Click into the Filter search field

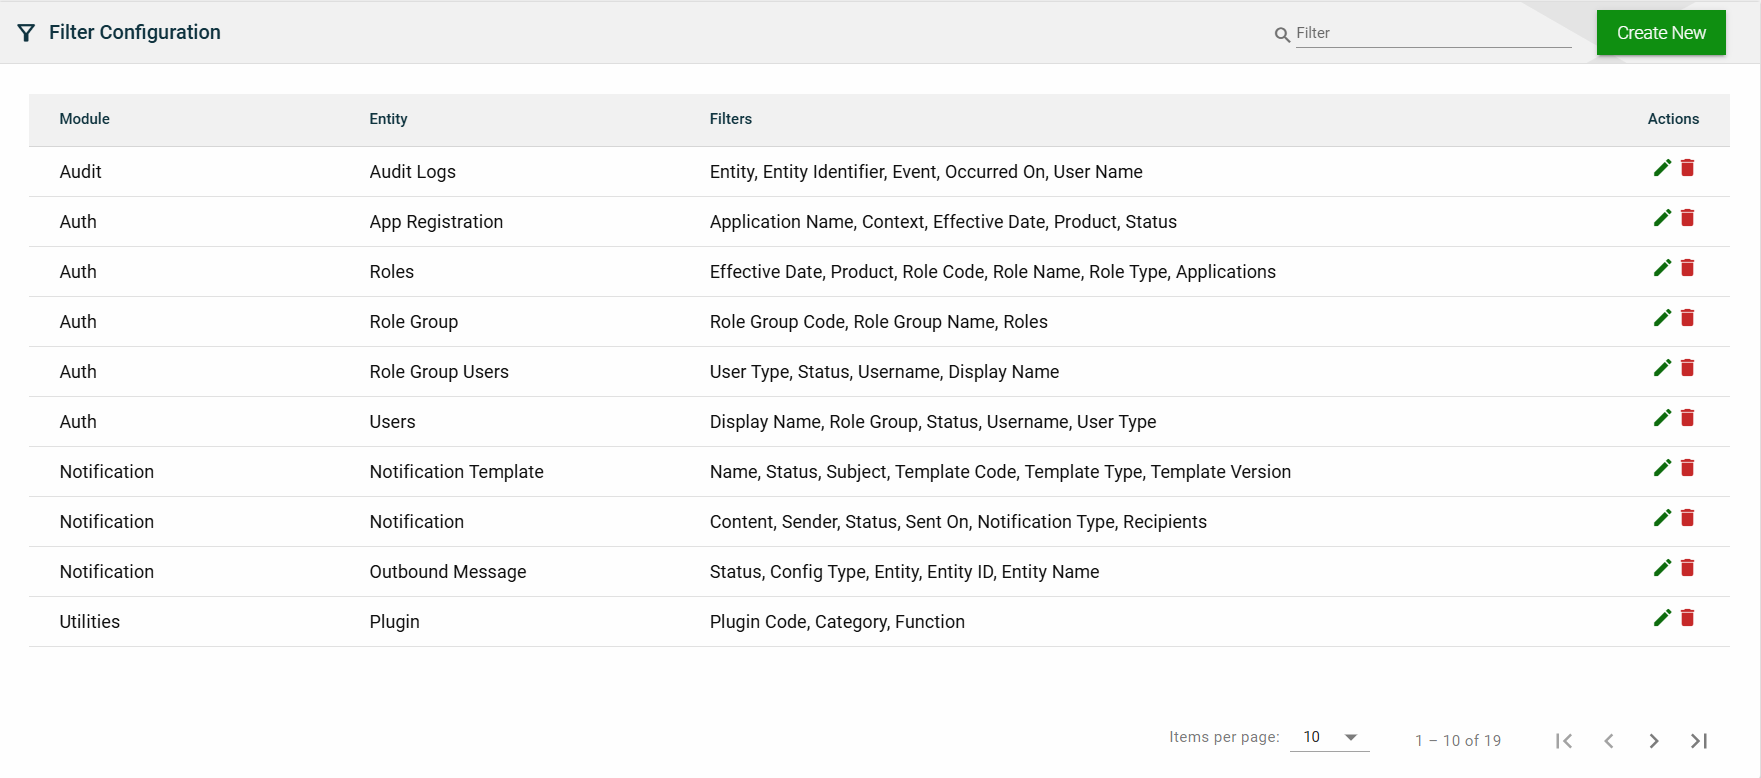click(1432, 33)
